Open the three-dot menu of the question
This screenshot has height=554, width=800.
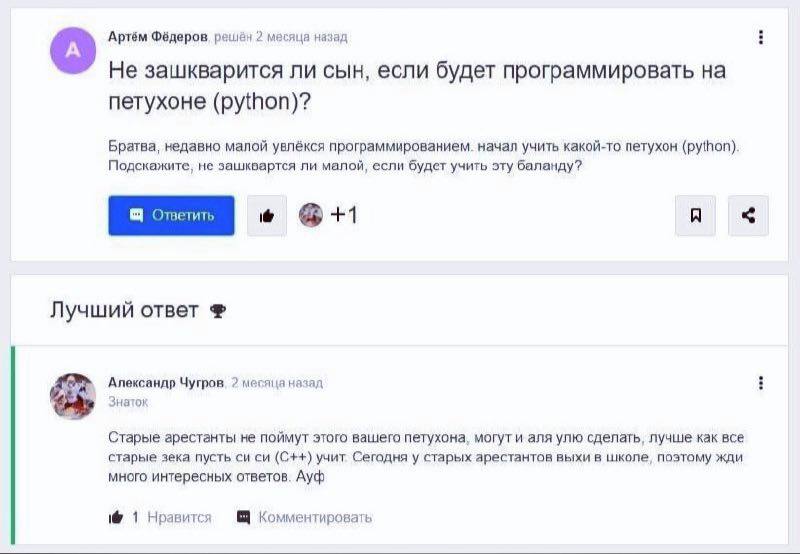click(x=761, y=37)
